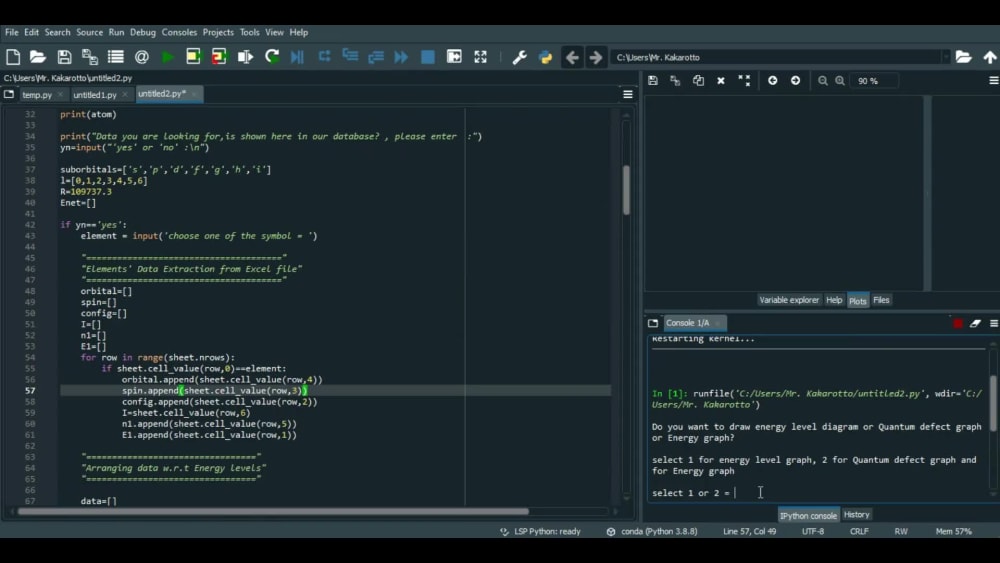Expand the working directory path dropdown
Image resolution: width=1000 pixels, height=563 pixels.
(945, 57)
